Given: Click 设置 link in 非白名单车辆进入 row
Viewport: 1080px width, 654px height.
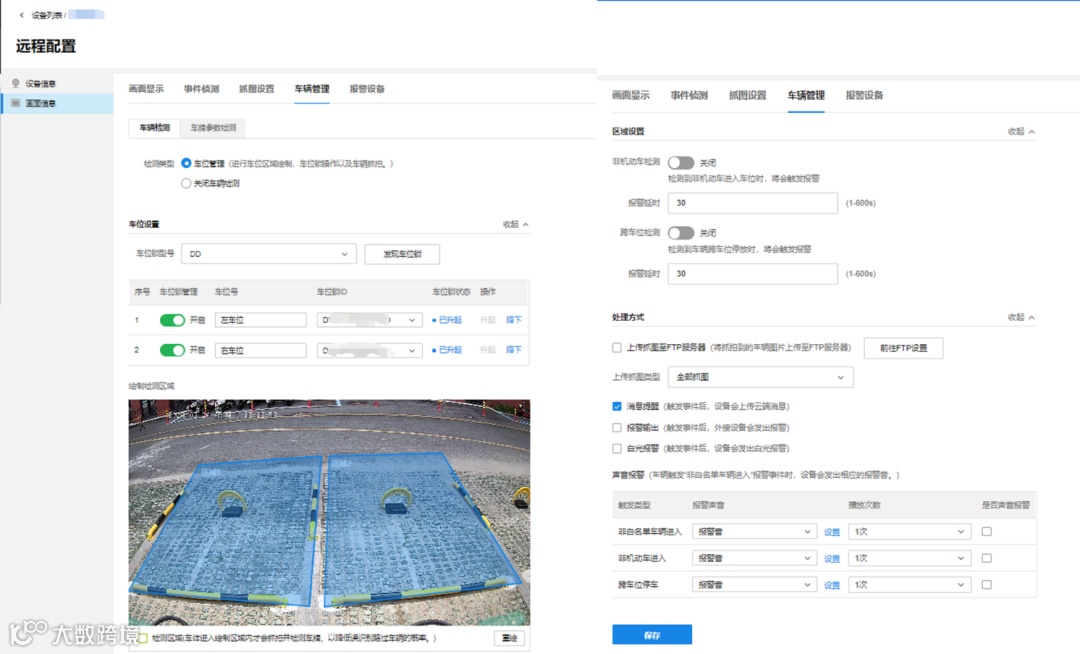Looking at the screenshot, I should (x=832, y=532).
